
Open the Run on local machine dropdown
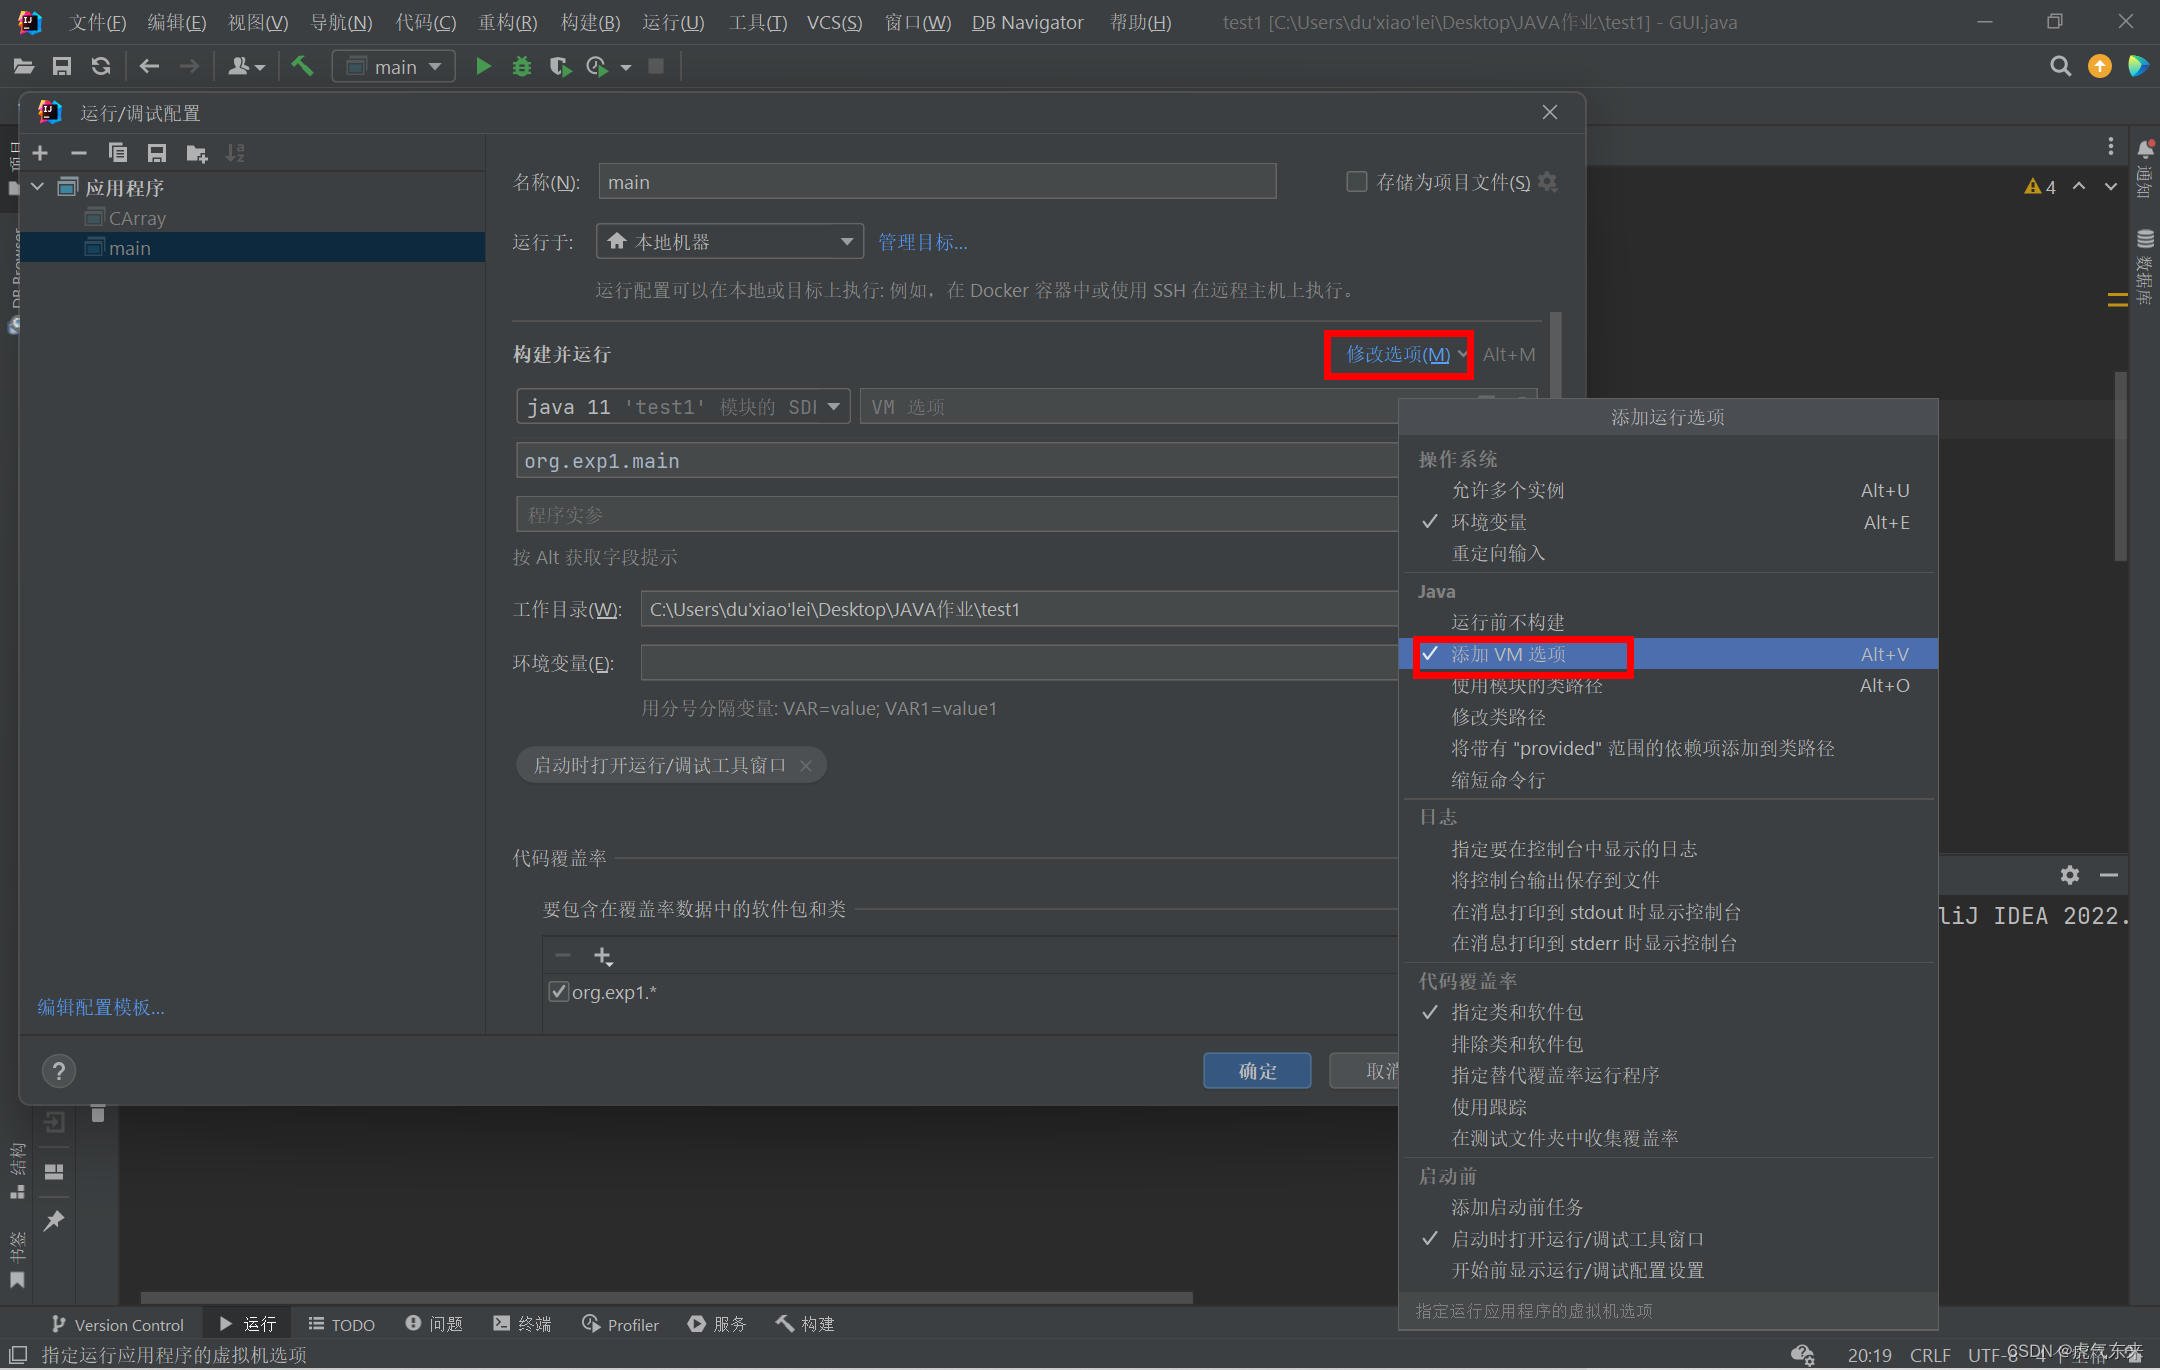point(729,242)
